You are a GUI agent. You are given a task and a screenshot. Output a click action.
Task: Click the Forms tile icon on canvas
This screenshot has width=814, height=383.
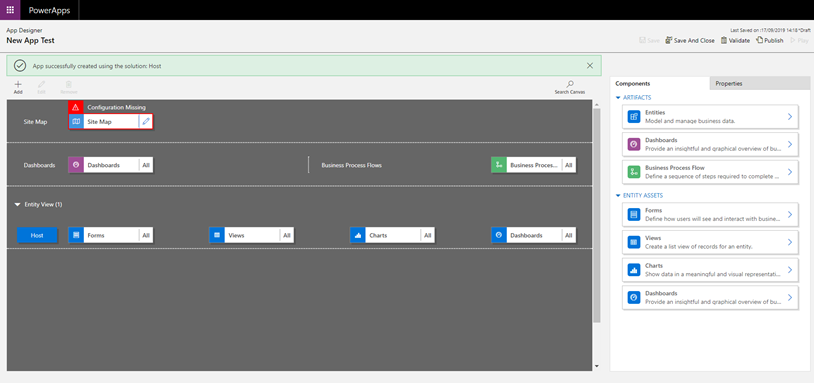(x=76, y=235)
